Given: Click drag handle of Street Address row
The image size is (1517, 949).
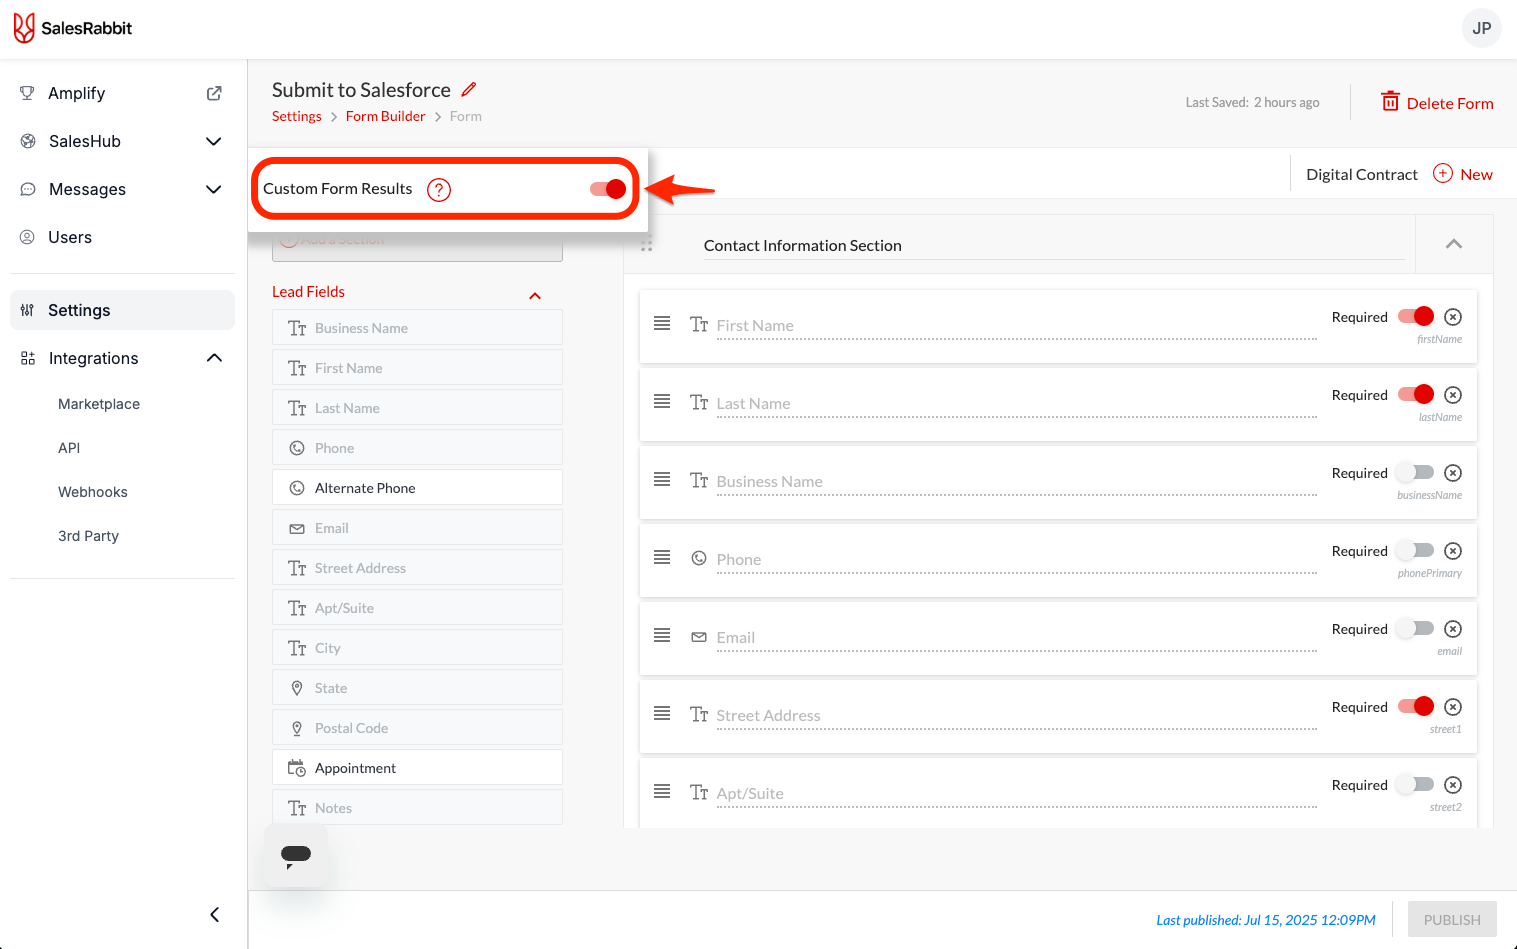Looking at the screenshot, I should 662,713.
